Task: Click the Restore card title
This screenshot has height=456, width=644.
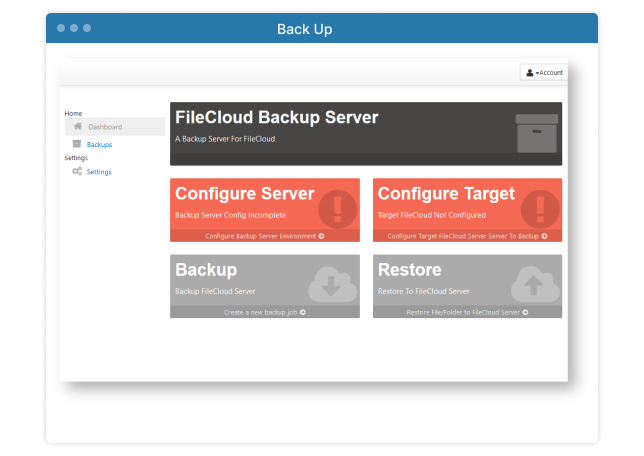Action: [x=409, y=270]
